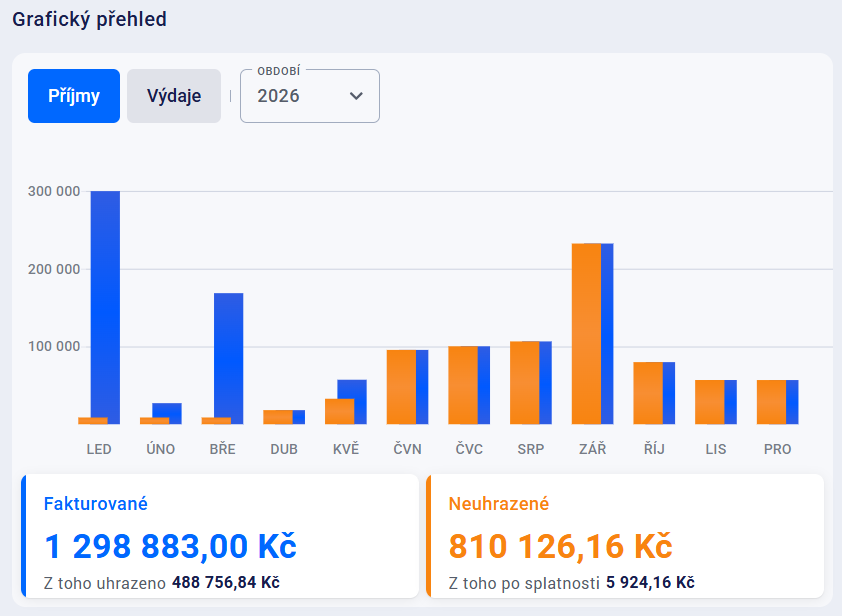
Task: Click the 810 126,16 Kč unpaid amount
Action: (x=560, y=546)
